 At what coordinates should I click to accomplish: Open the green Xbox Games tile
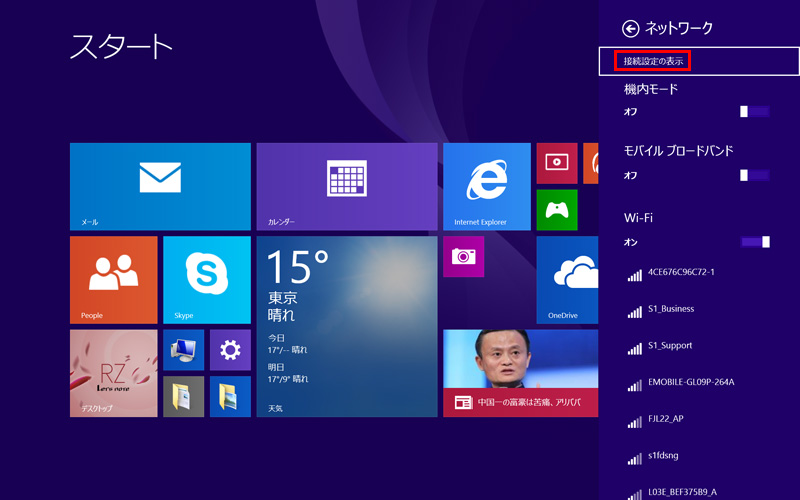pos(557,210)
